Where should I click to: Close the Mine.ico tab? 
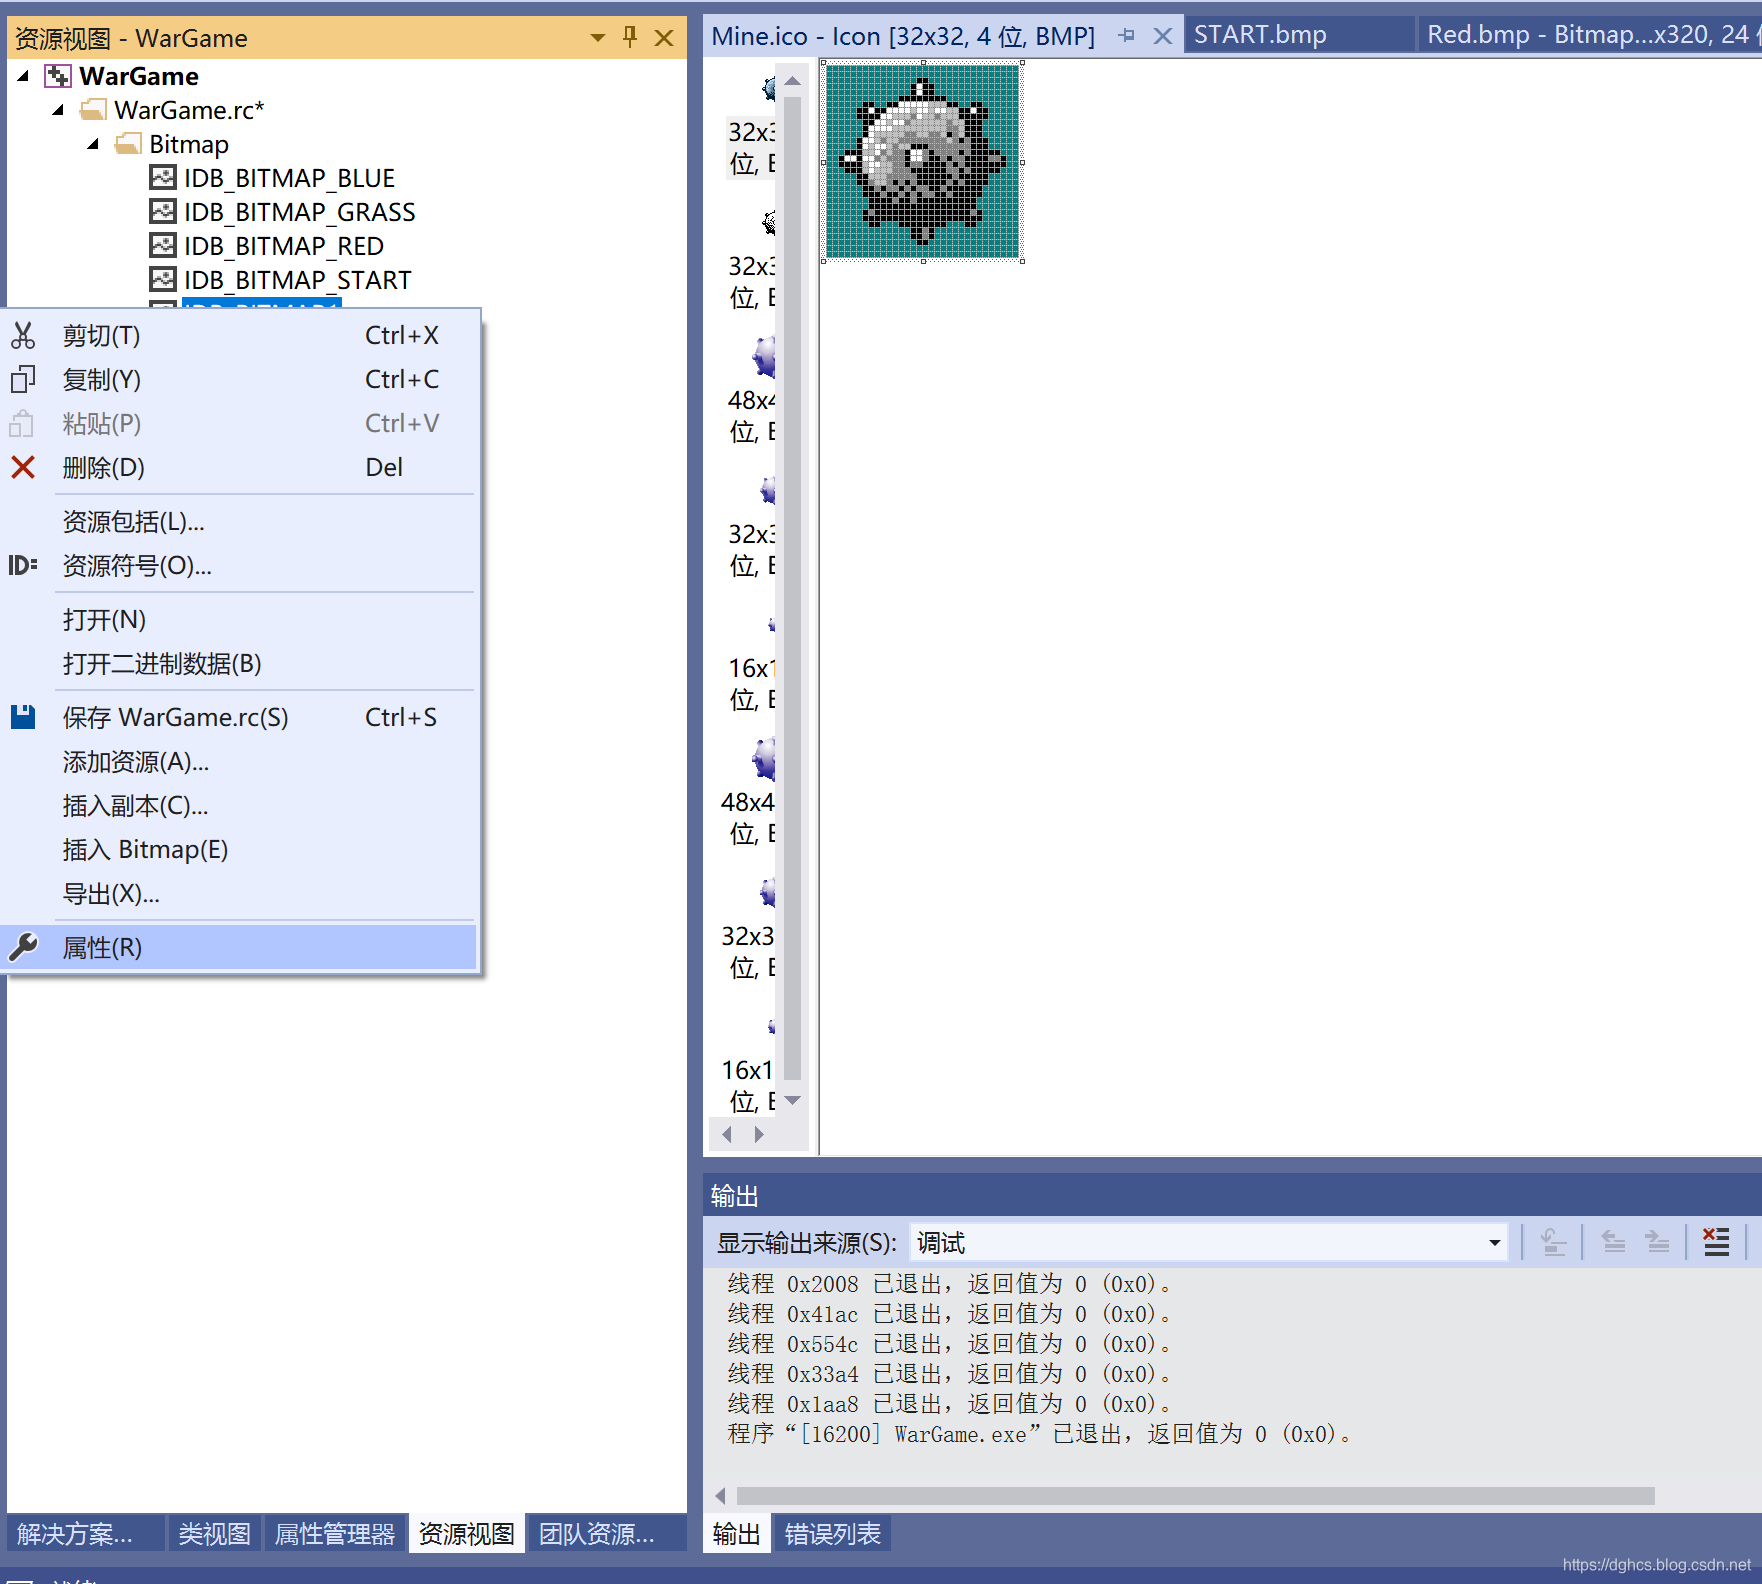click(x=1162, y=36)
